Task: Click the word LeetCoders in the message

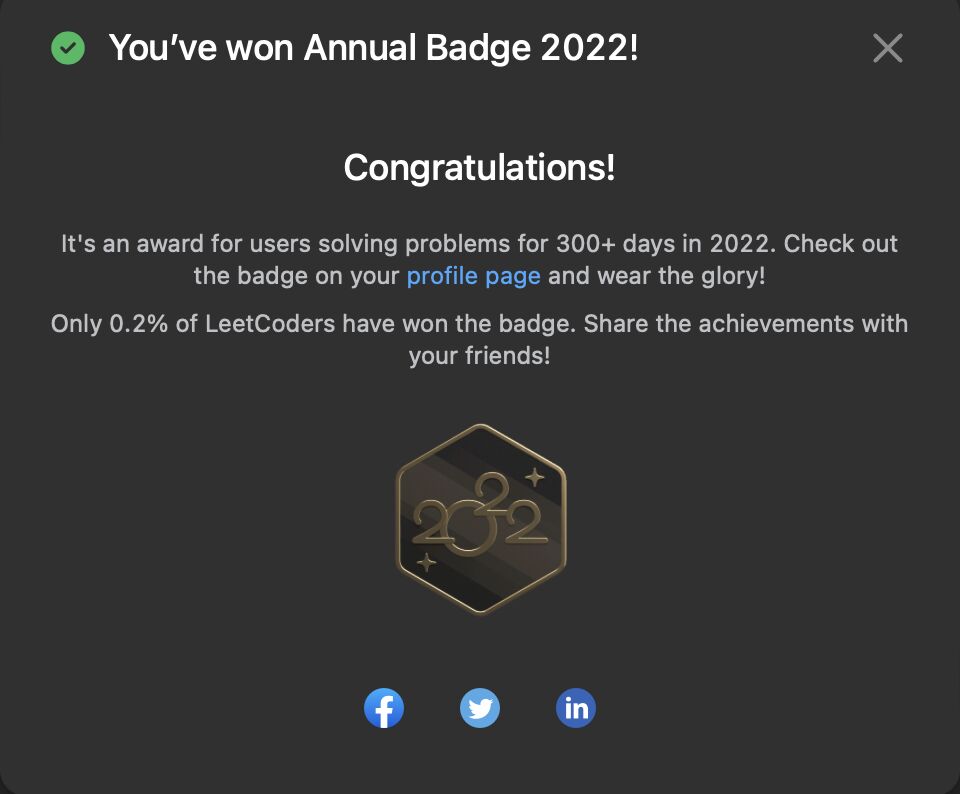Action: (x=270, y=323)
